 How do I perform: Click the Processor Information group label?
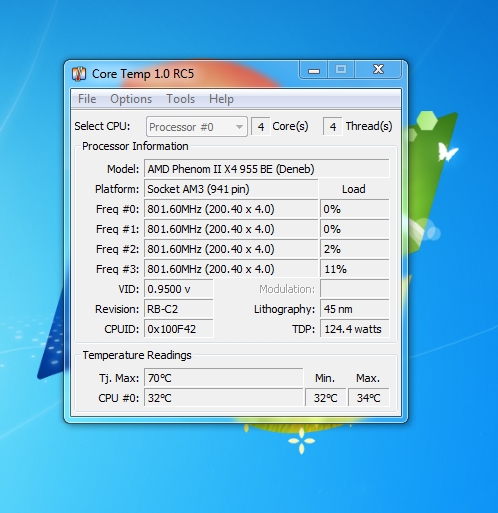[135, 146]
